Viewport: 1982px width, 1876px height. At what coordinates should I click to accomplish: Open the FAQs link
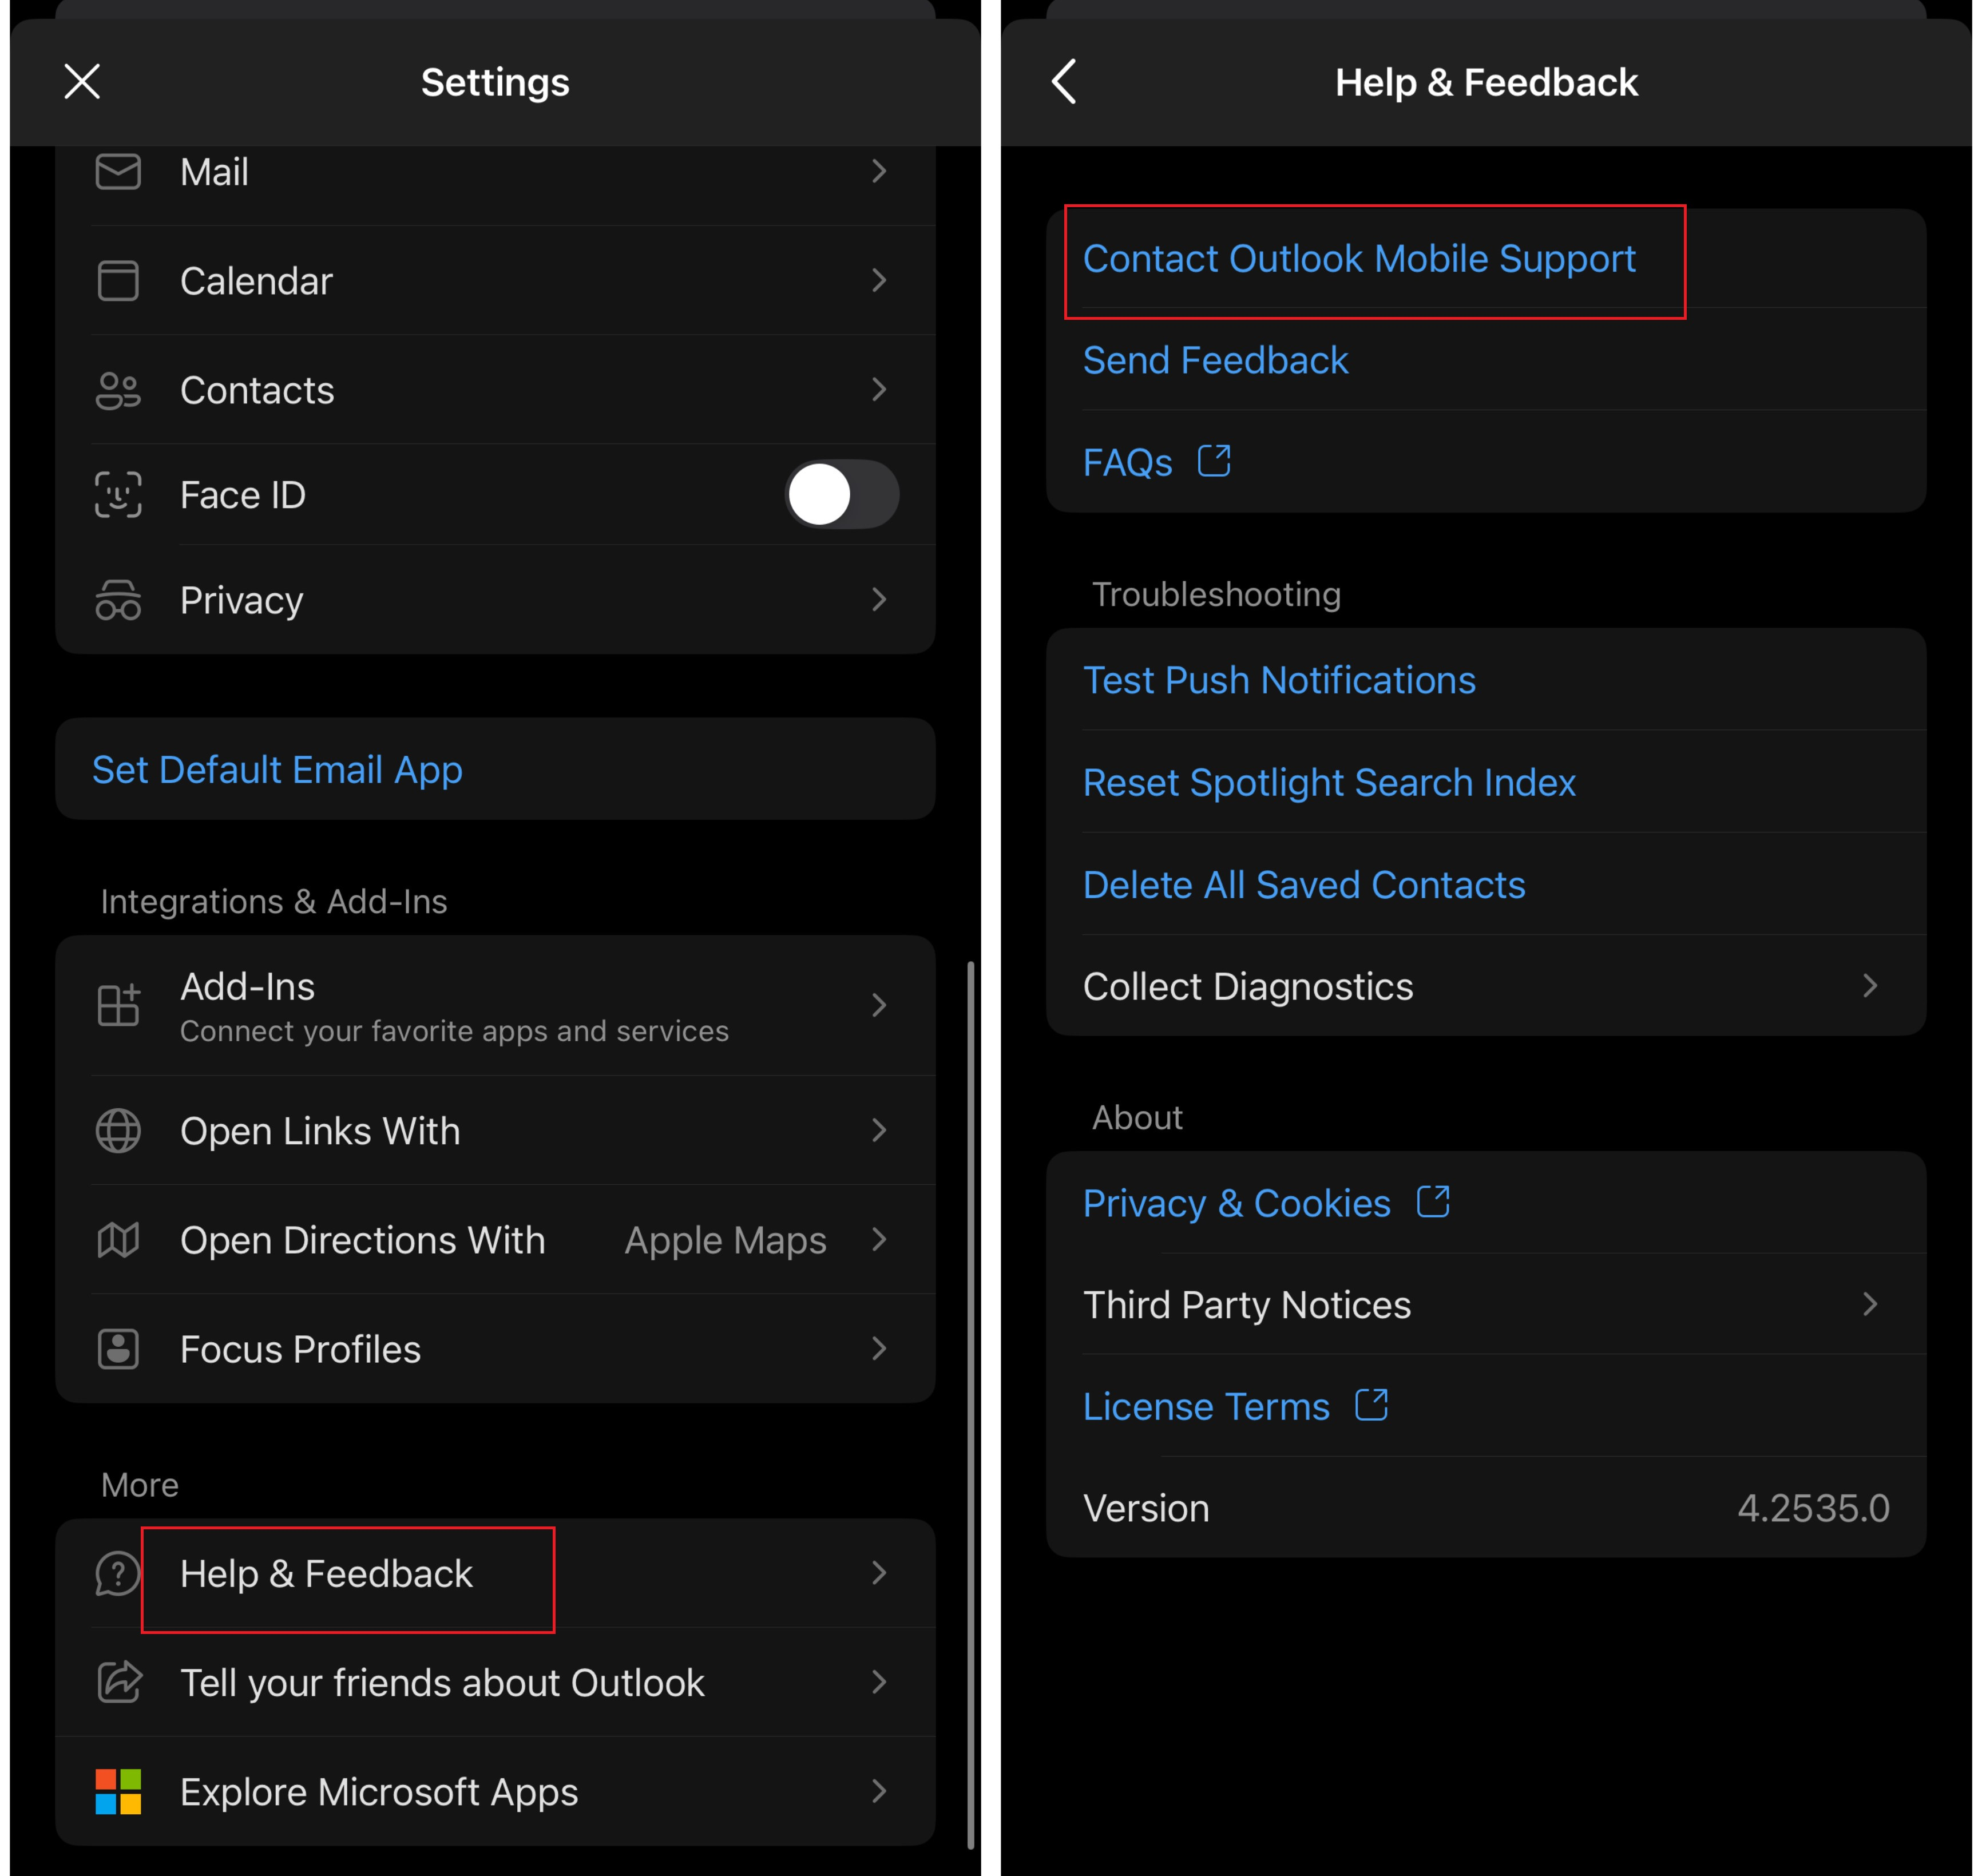pyautogui.click(x=1486, y=462)
